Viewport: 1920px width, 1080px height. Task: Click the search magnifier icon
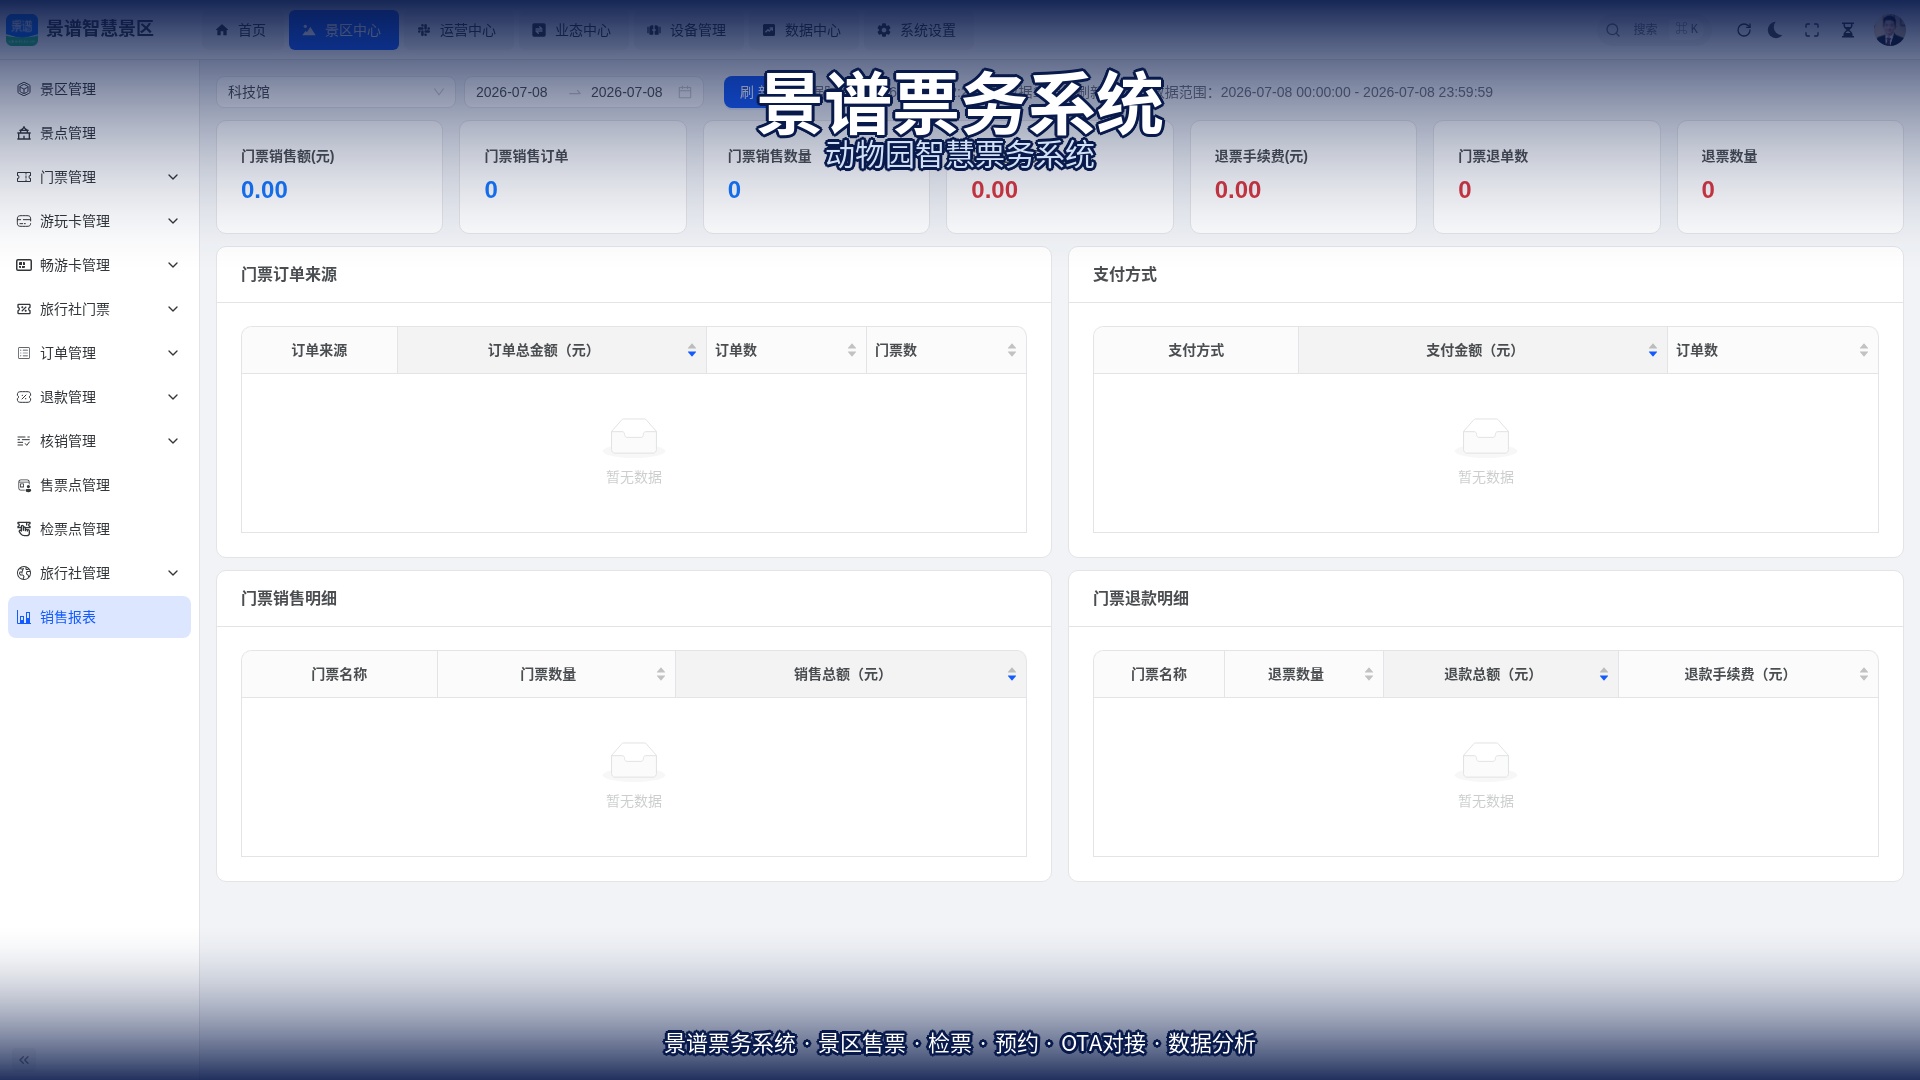click(1613, 30)
